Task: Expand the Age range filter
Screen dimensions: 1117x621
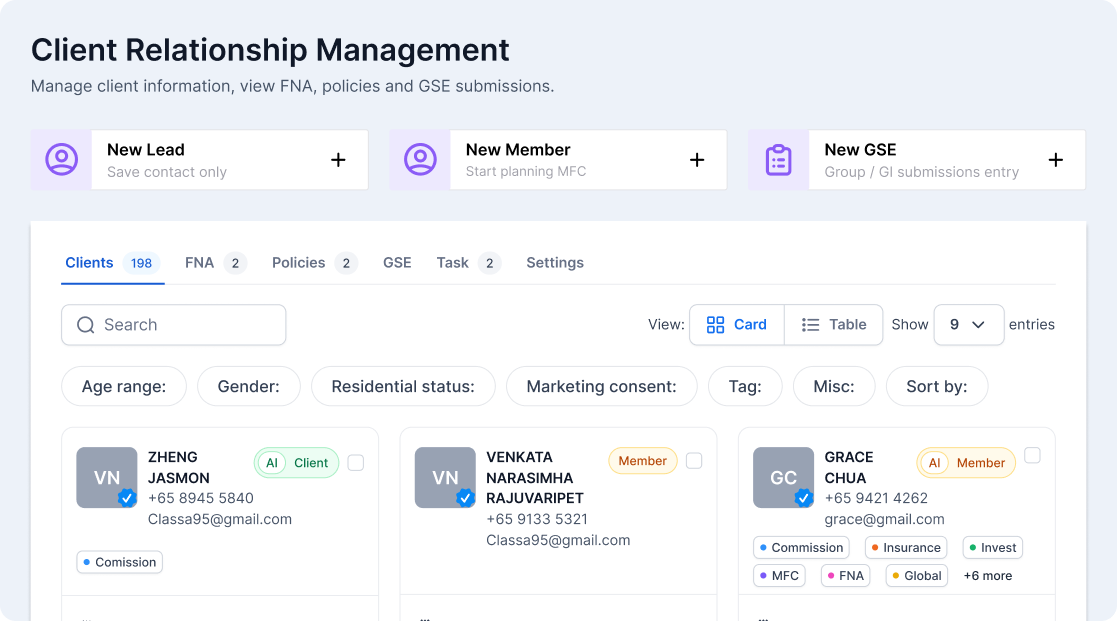Action: pyautogui.click(x=124, y=387)
